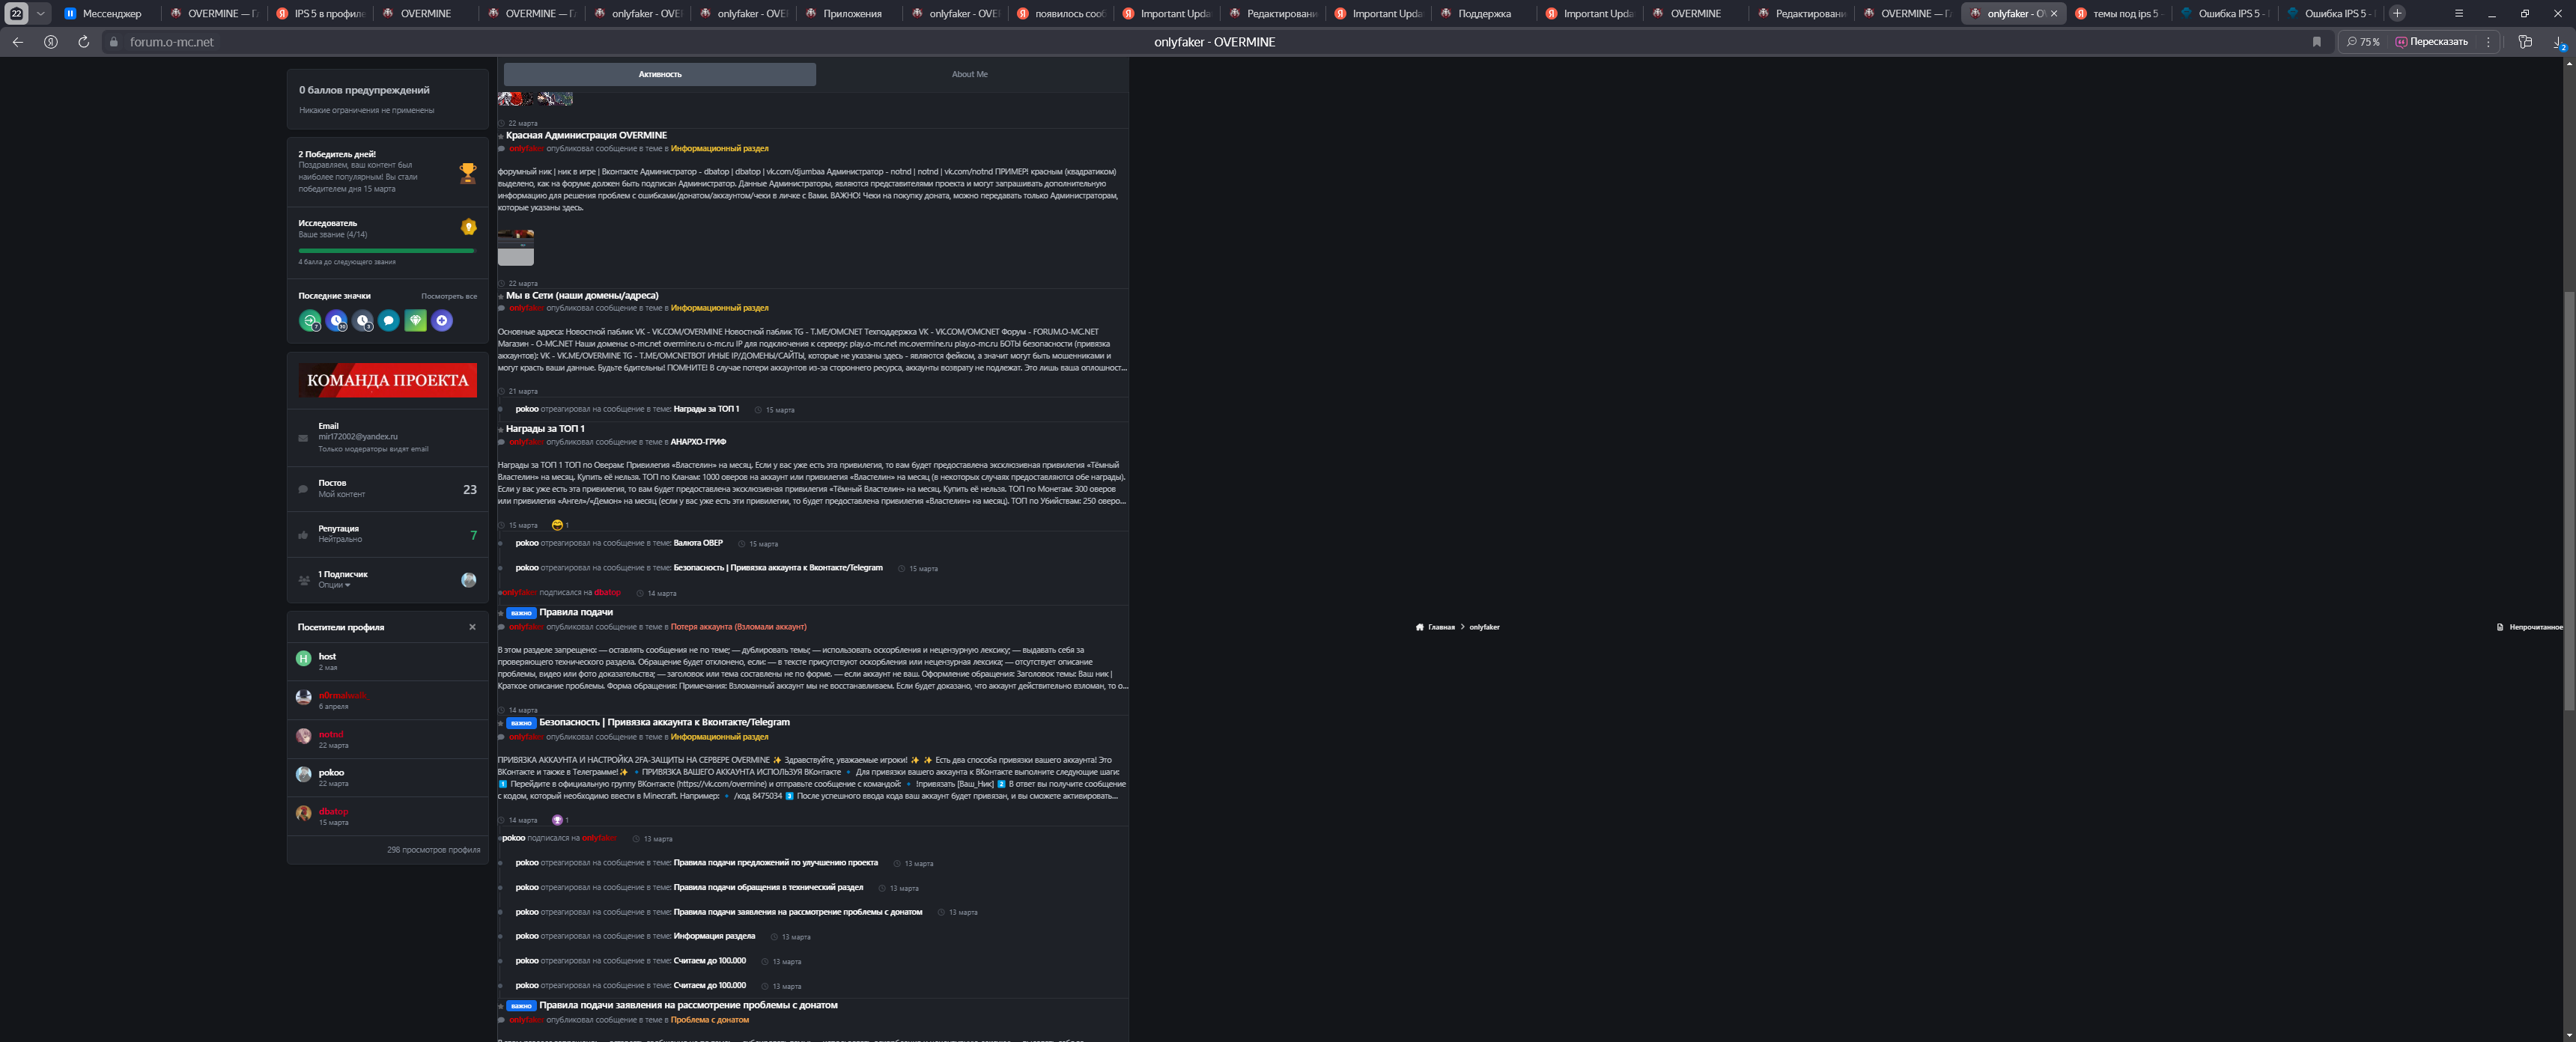Open the post image thumbnail attachment
This screenshot has height=1042, width=2576.
515,247
